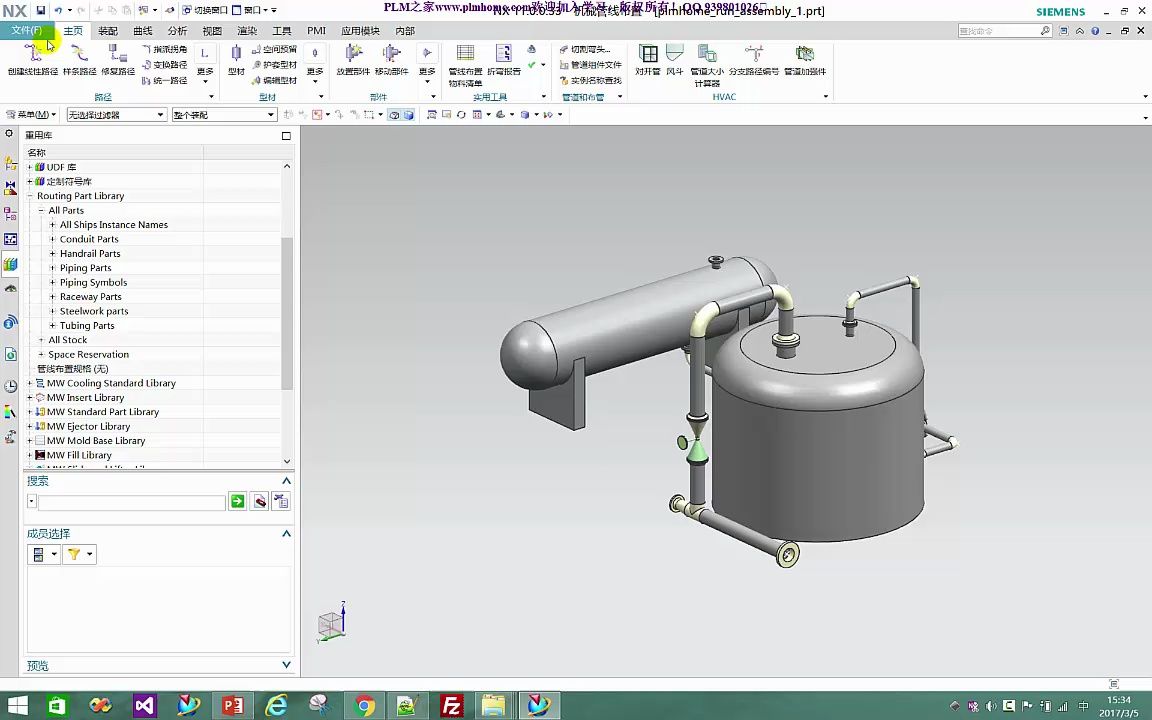Expand the MW Cooling Standard Library node

click(30, 383)
